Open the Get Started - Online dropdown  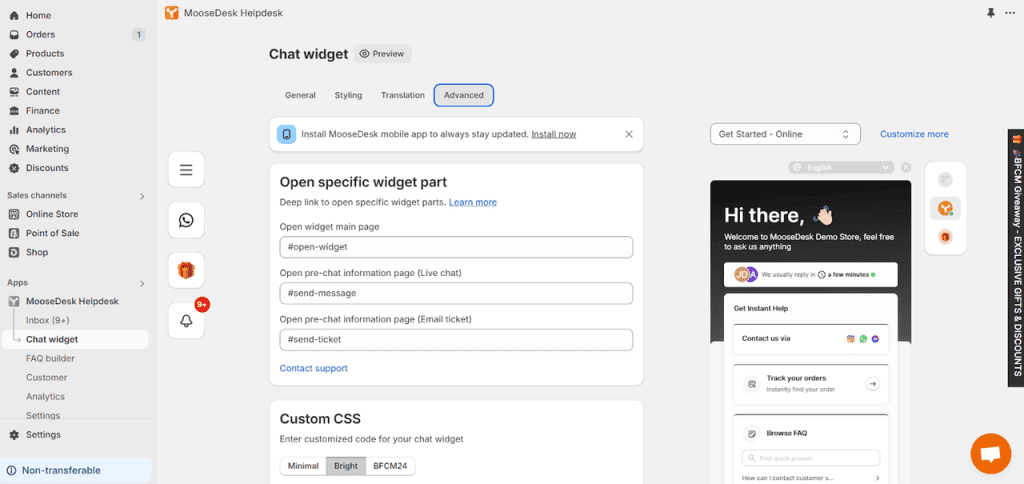(785, 134)
